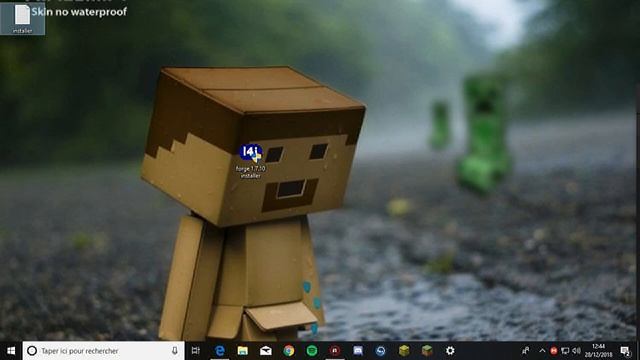Image resolution: width=640 pixels, height=360 pixels.
Task: Activate the microphone voice search icon
Action: 175,351
